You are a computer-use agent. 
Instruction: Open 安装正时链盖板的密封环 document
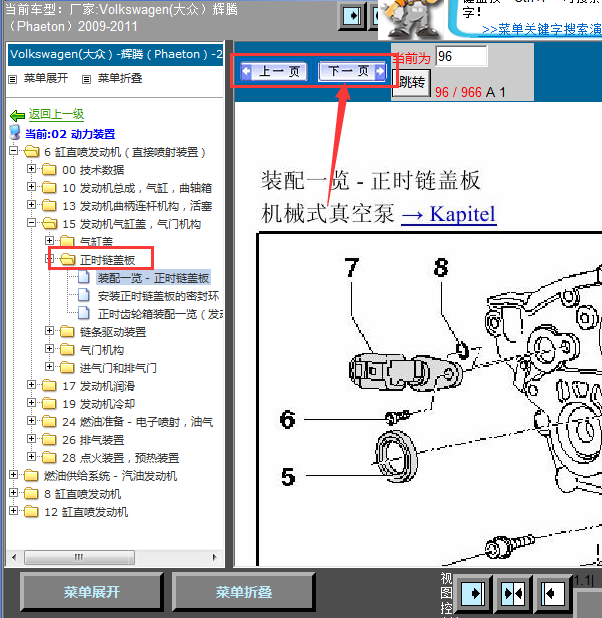(158, 296)
